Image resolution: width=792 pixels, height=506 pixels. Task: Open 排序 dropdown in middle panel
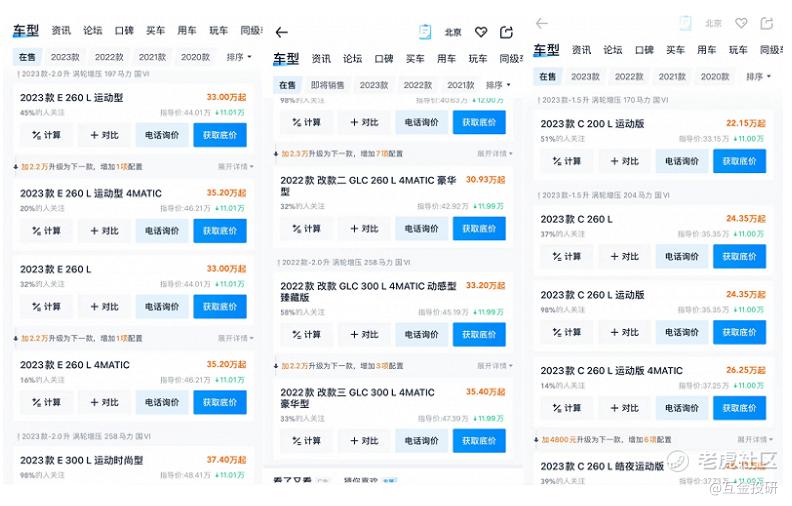coord(498,85)
